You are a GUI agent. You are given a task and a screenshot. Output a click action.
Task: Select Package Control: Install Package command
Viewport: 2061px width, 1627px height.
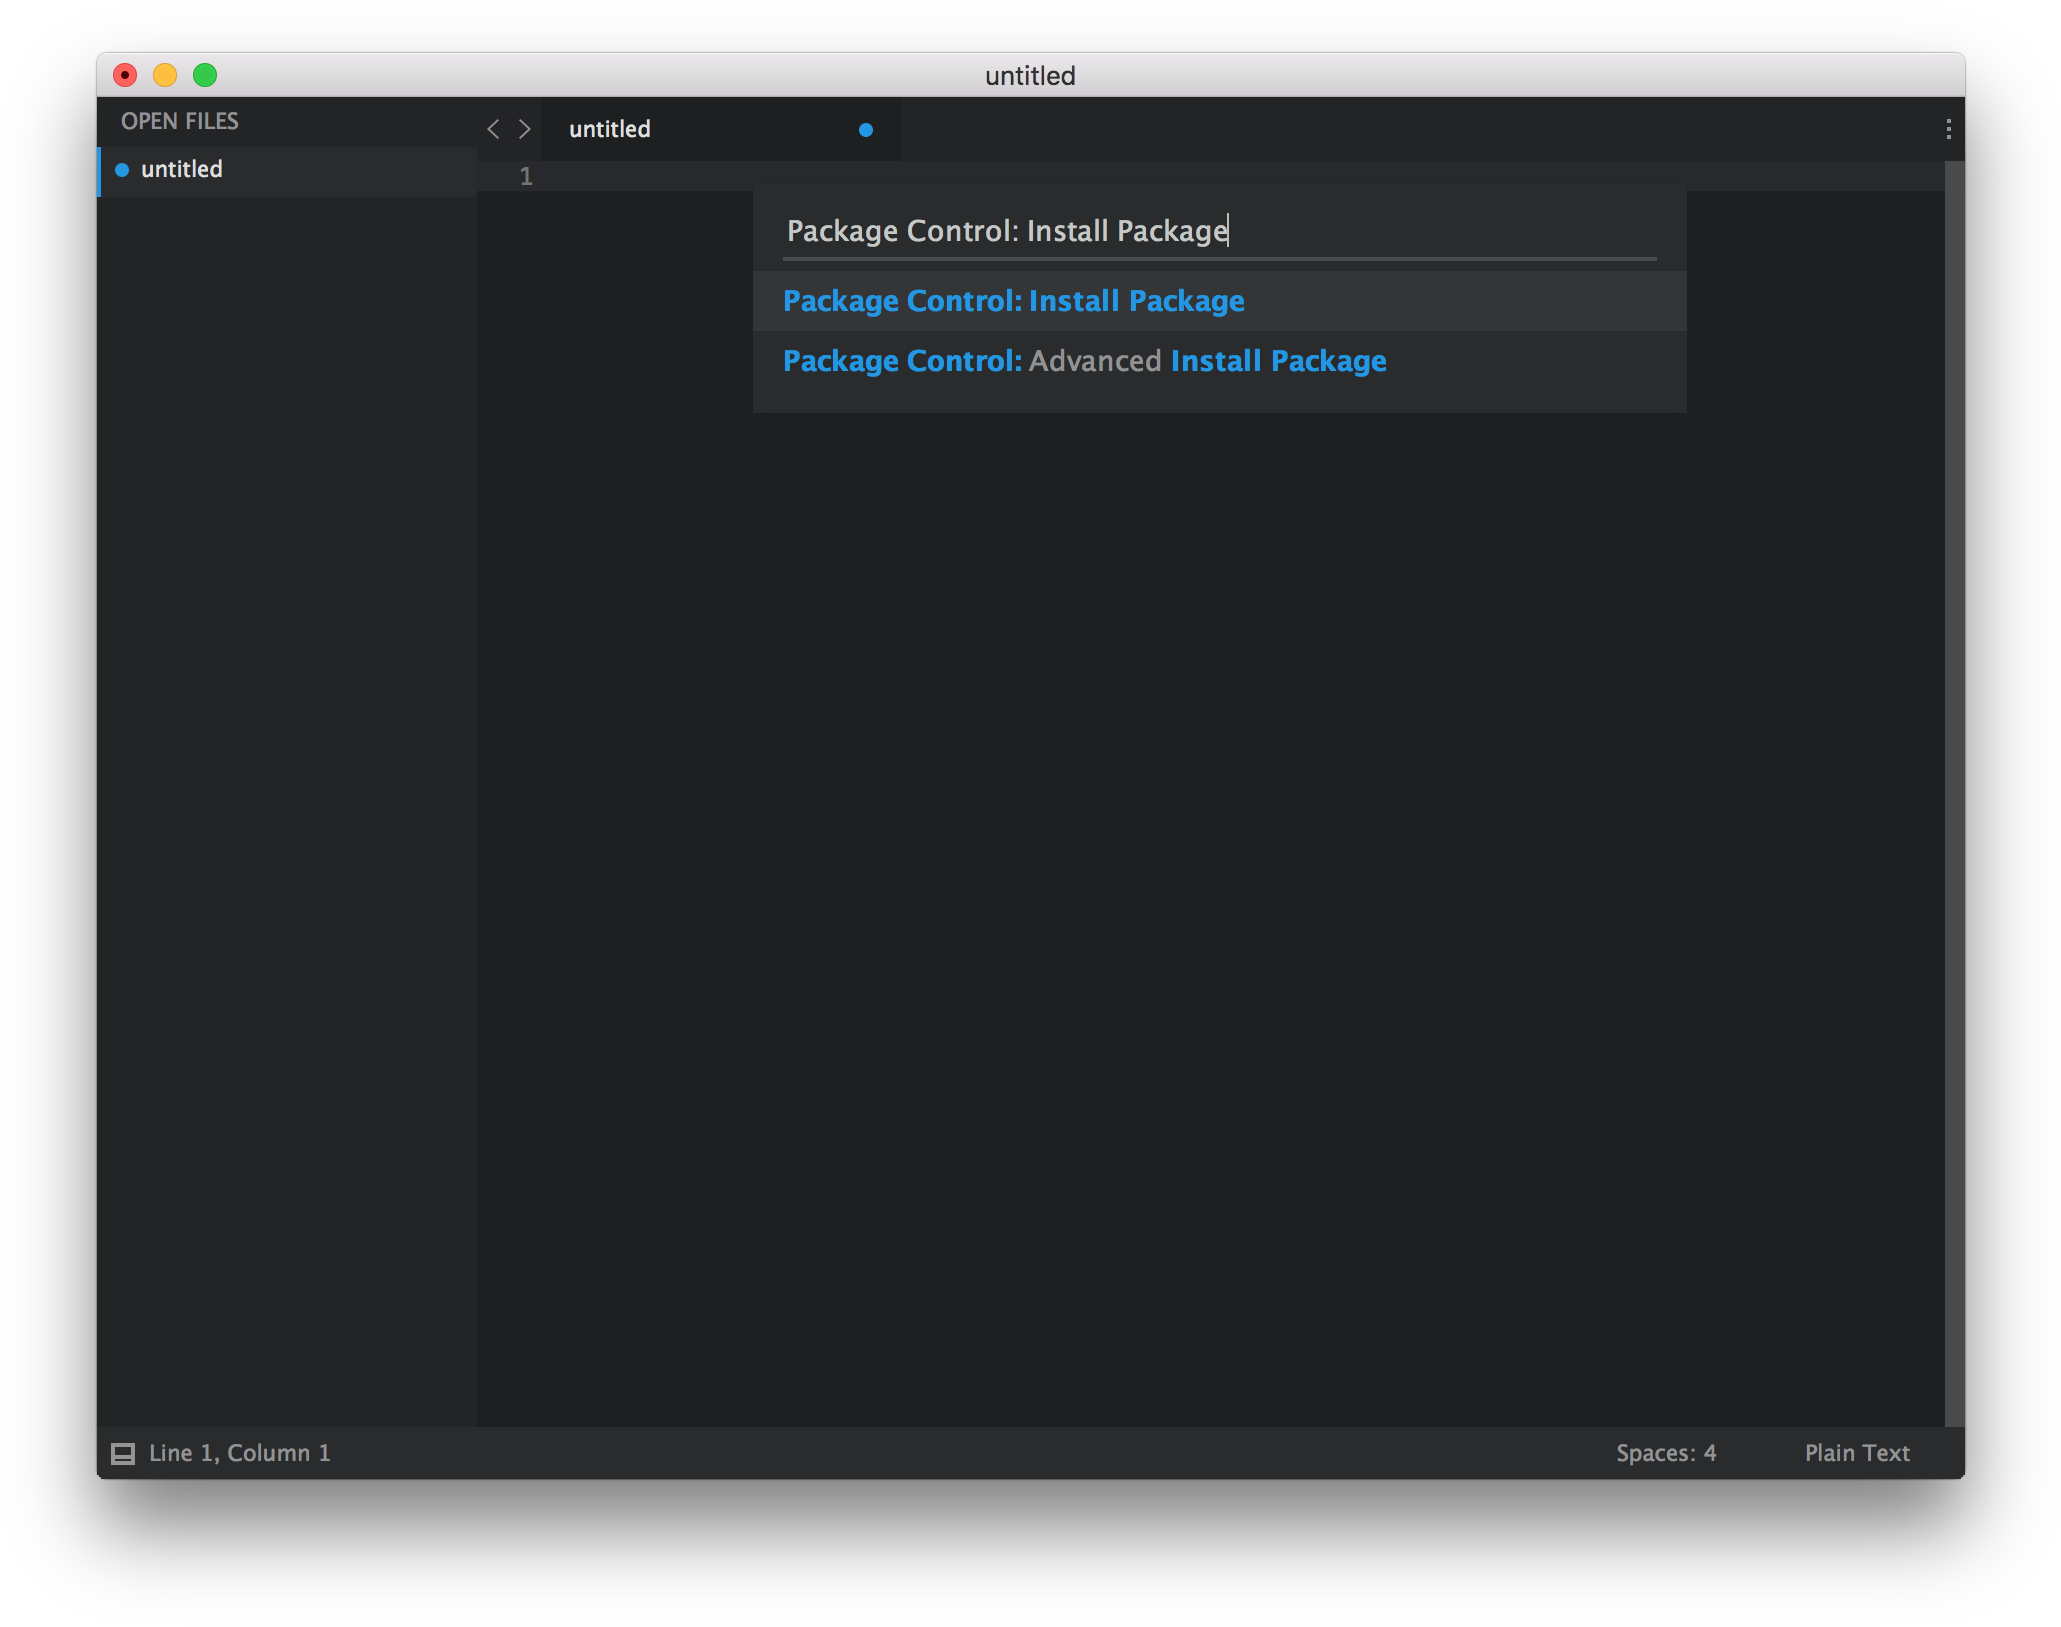1013,301
